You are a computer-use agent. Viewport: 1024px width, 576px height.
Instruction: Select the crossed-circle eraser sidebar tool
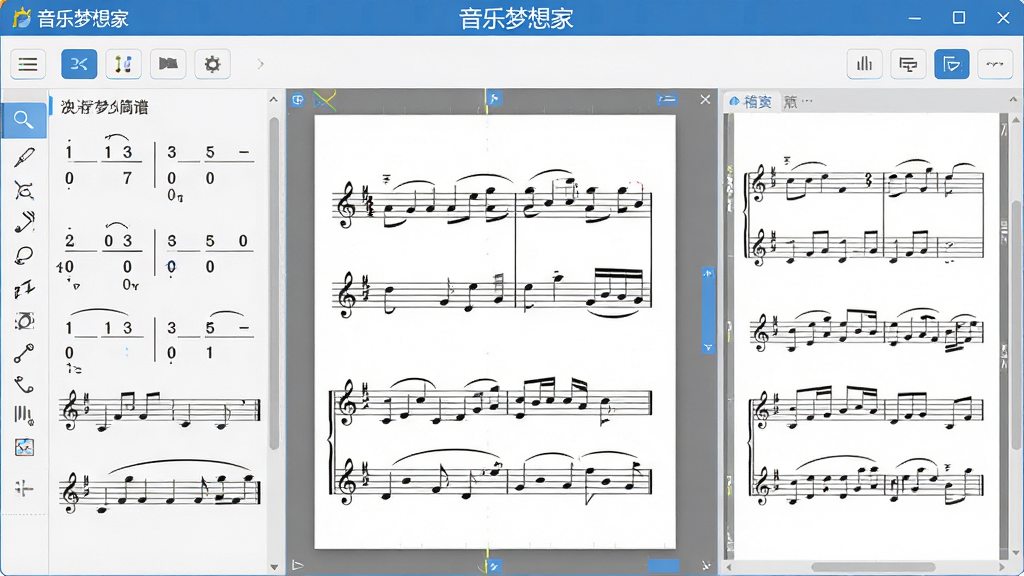(24, 190)
